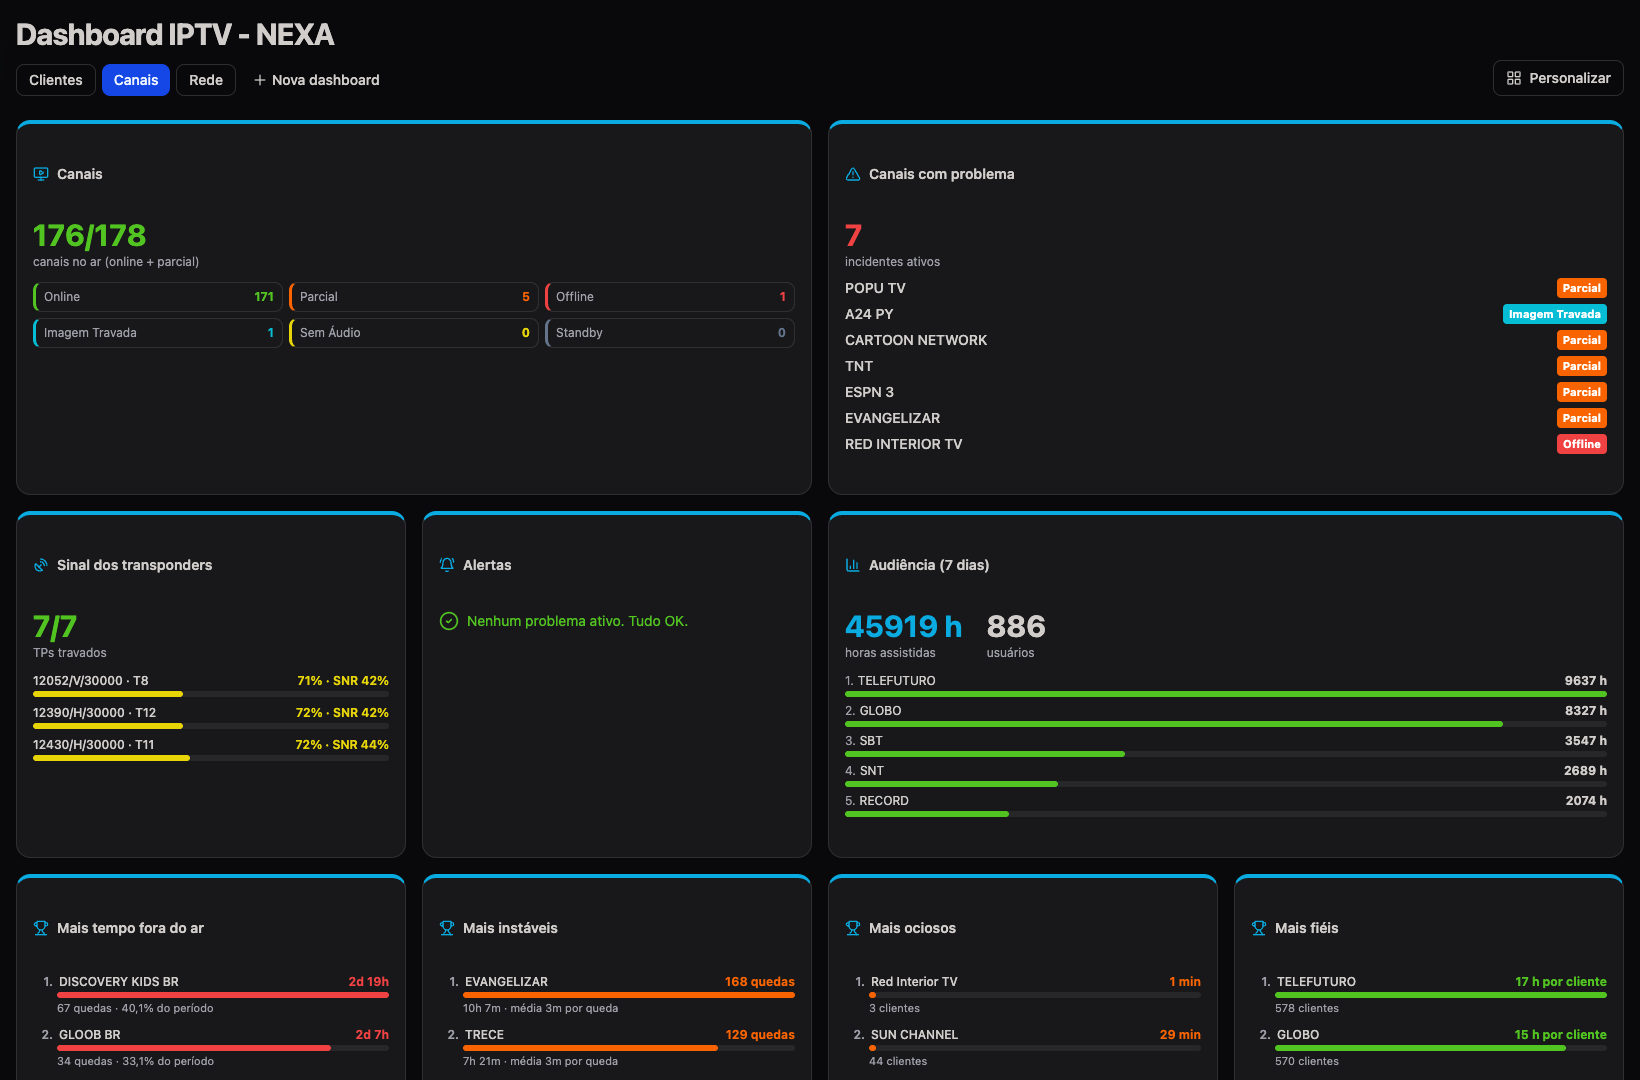Image resolution: width=1640 pixels, height=1080 pixels.
Task: Click the Parcial badge for POPU TV
Action: 1582,288
